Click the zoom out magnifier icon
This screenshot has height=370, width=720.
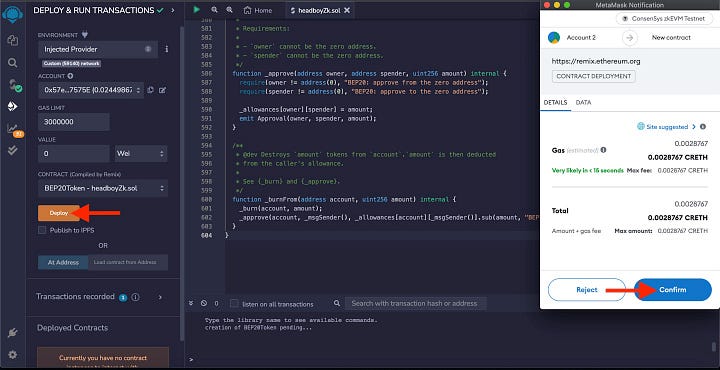pyautogui.click(x=214, y=10)
